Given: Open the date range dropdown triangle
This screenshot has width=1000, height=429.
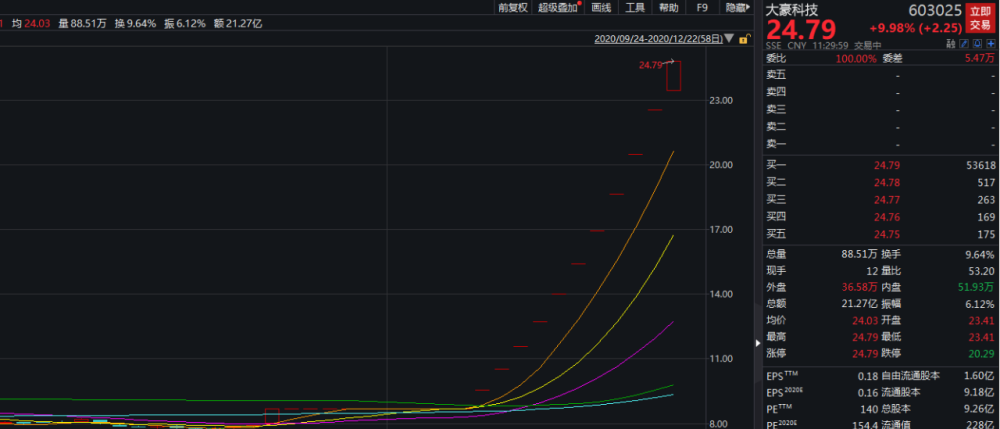Looking at the screenshot, I should (729, 40).
